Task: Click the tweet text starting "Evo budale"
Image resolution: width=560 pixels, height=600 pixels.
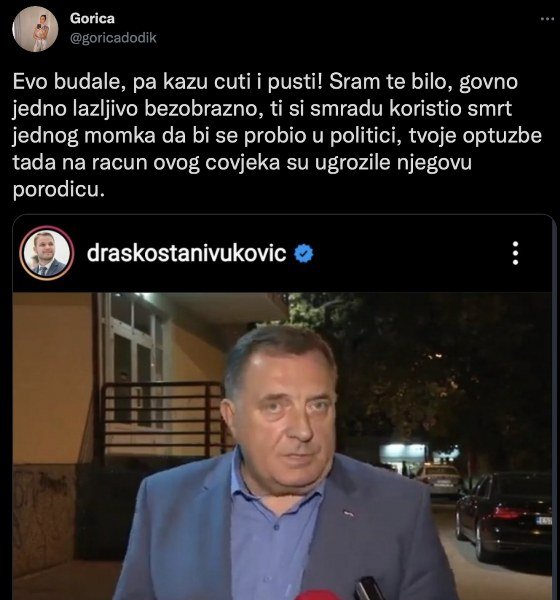Action: 277,135
